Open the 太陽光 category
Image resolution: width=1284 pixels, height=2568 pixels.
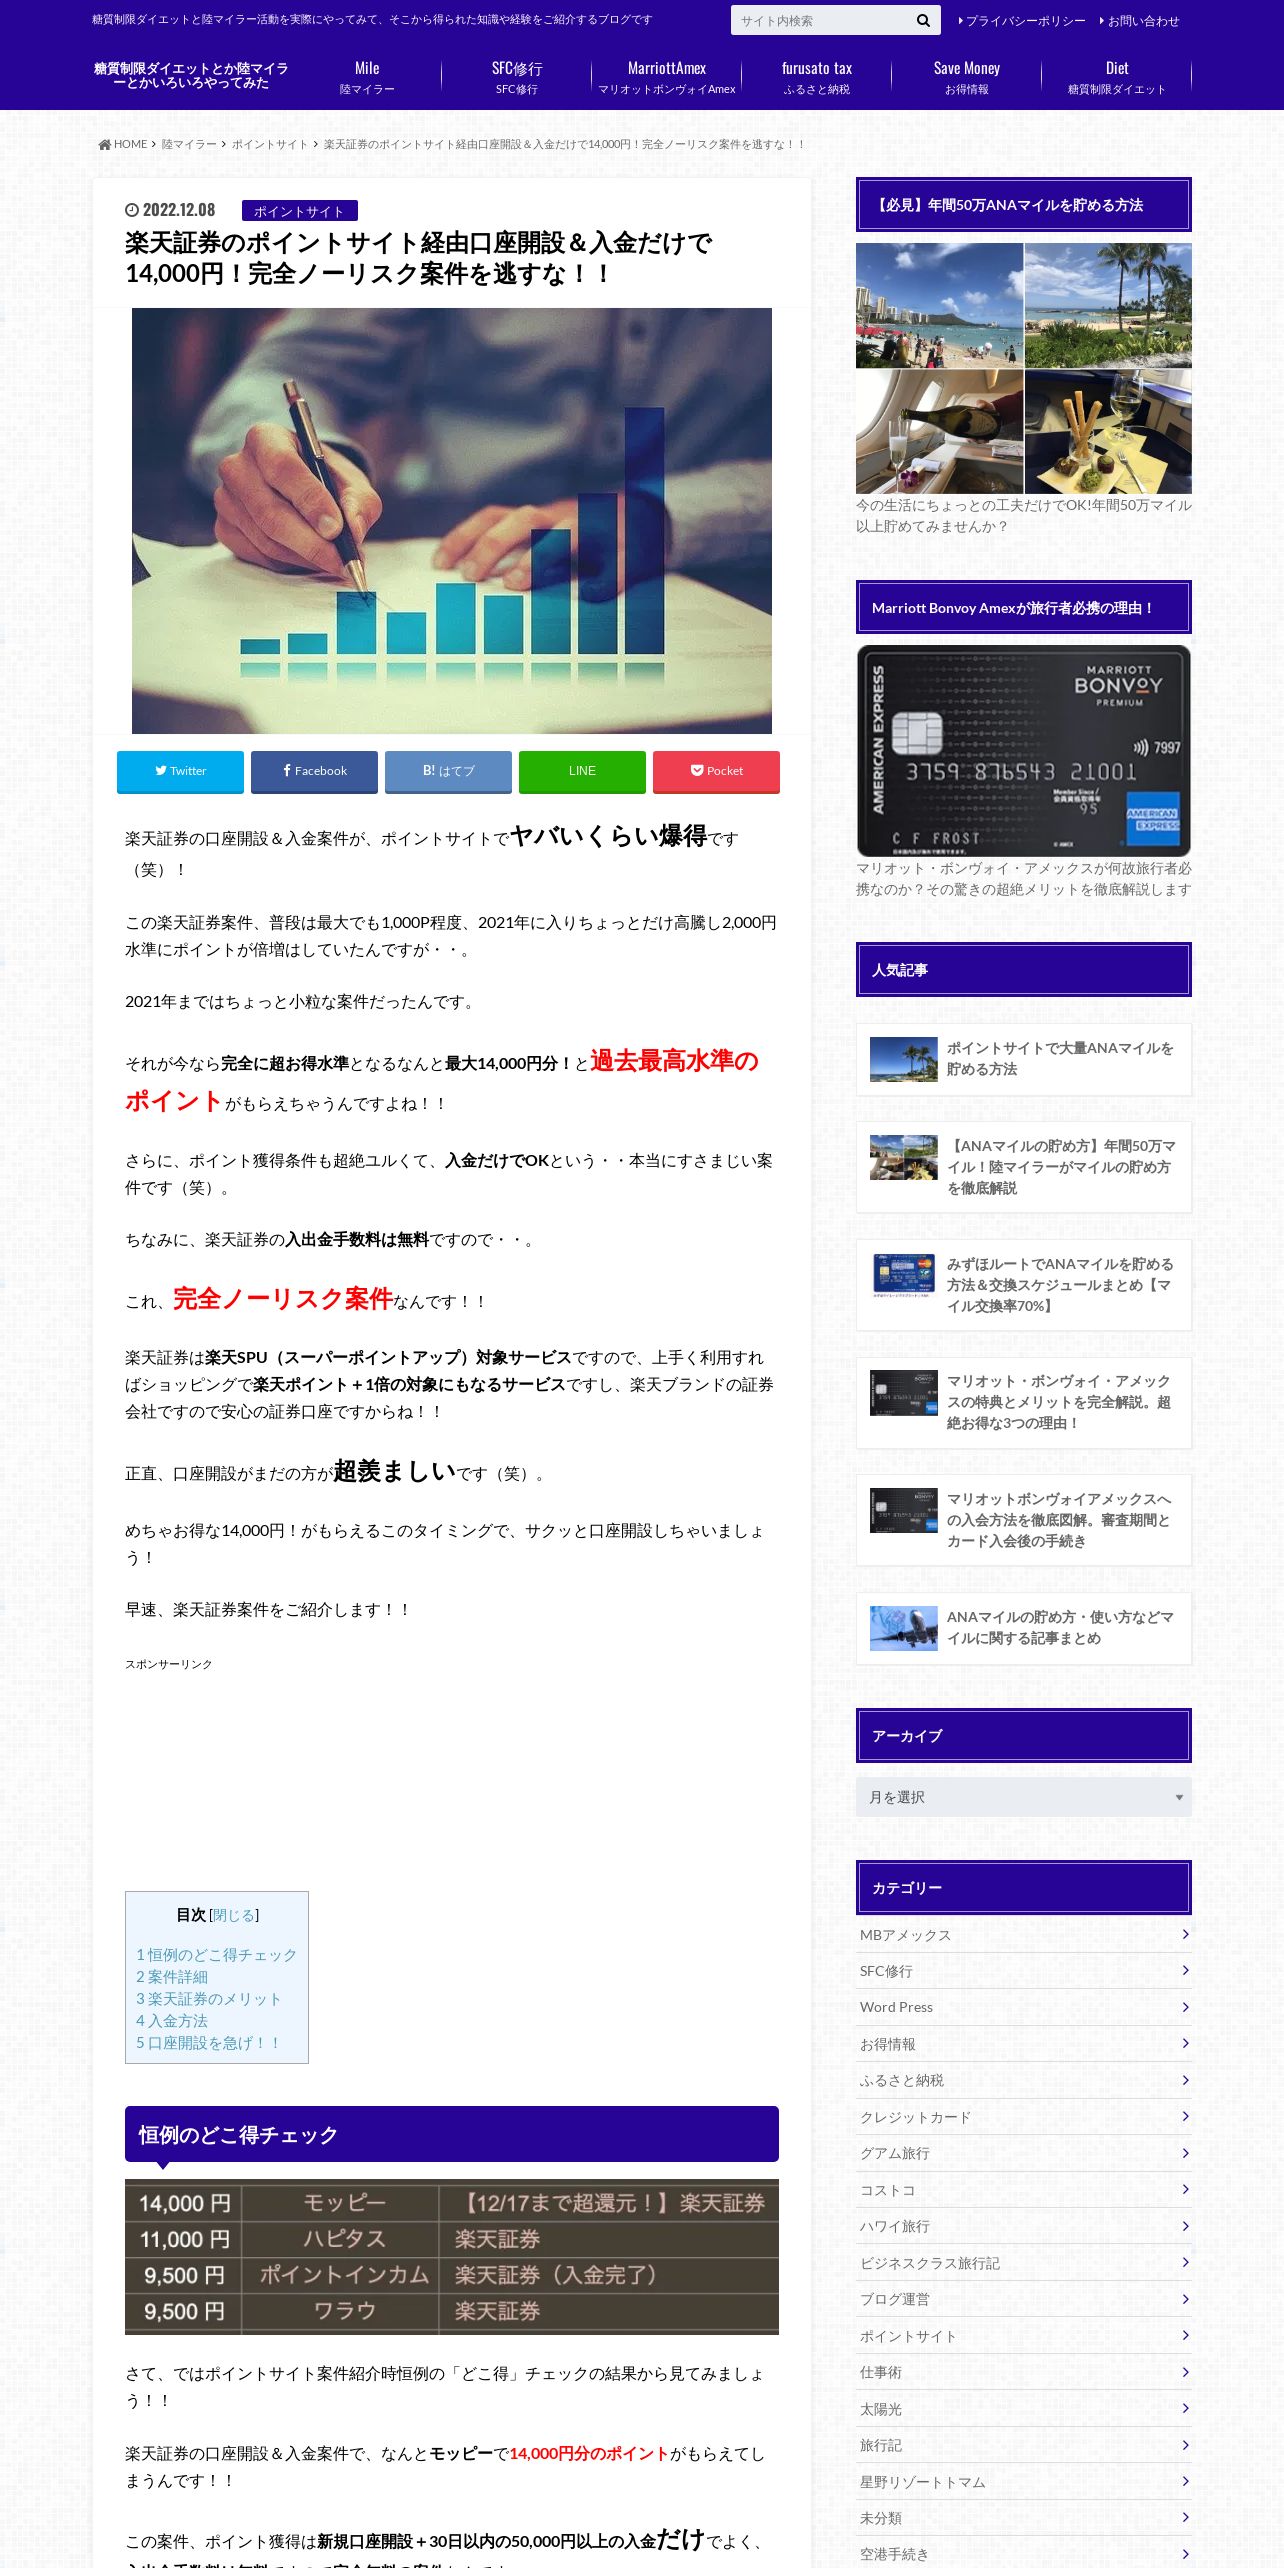tap(1023, 2409)
